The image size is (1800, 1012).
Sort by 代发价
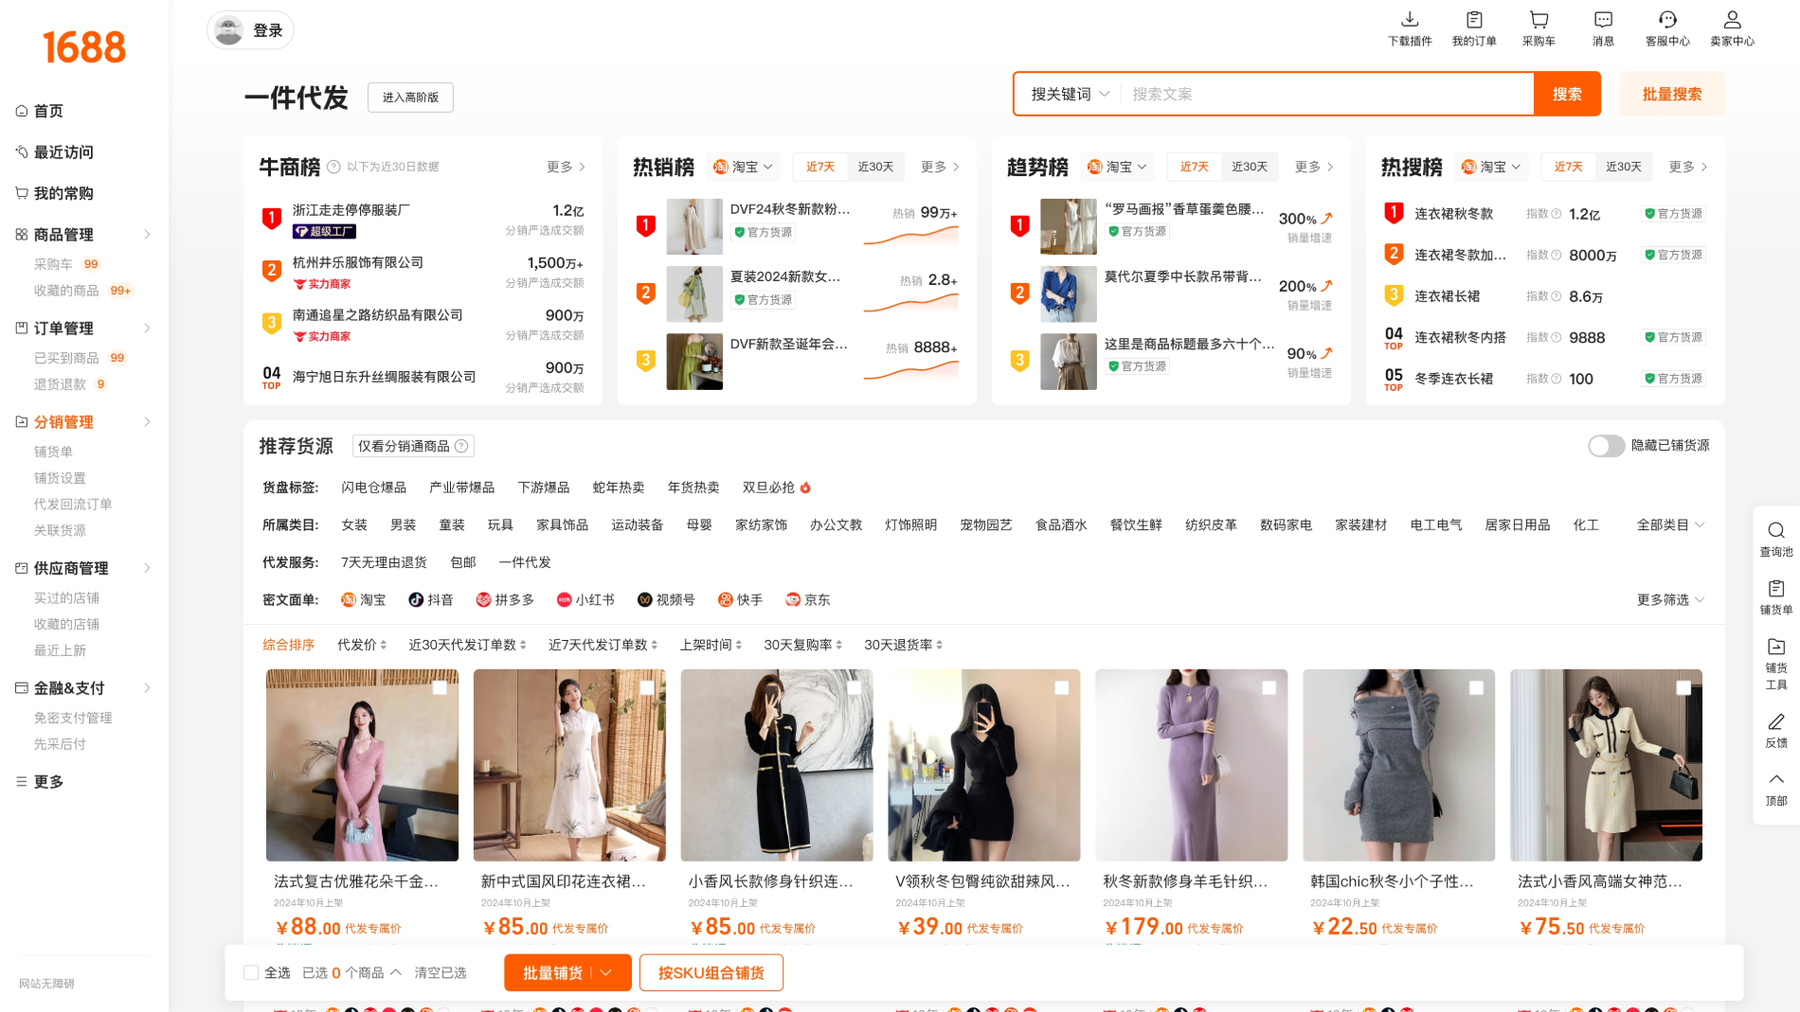(x=362, y=645)
